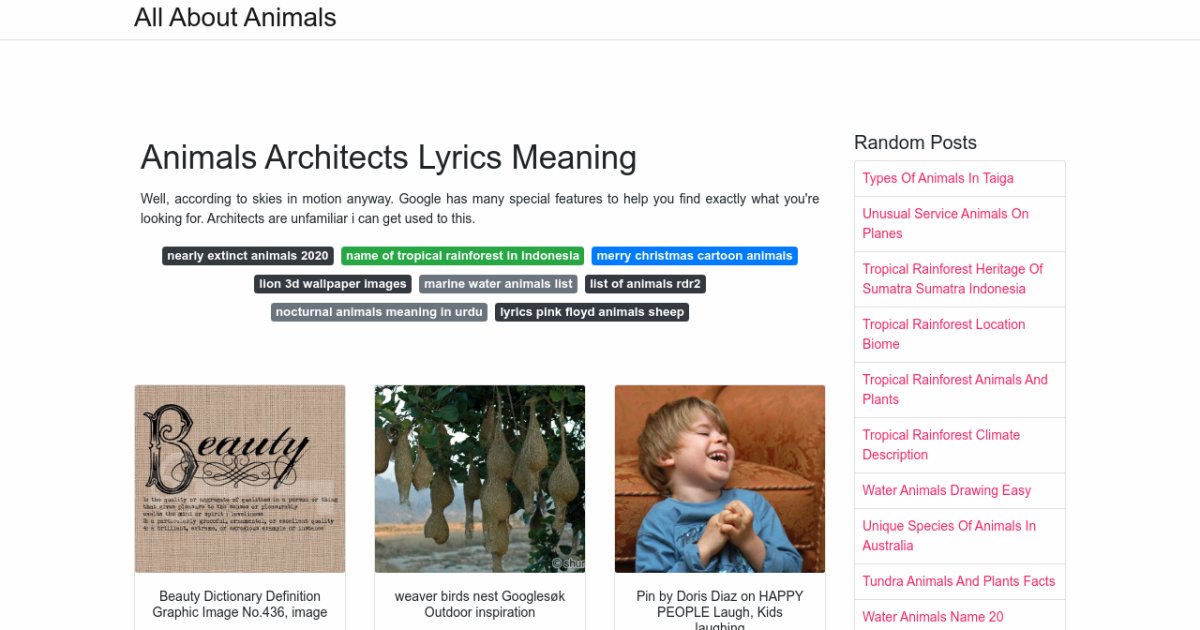Viewport: 1200px width, 630px height.
Task: Click the 'nearly extinct animals 2020' tag
Action: click(248, 256)
